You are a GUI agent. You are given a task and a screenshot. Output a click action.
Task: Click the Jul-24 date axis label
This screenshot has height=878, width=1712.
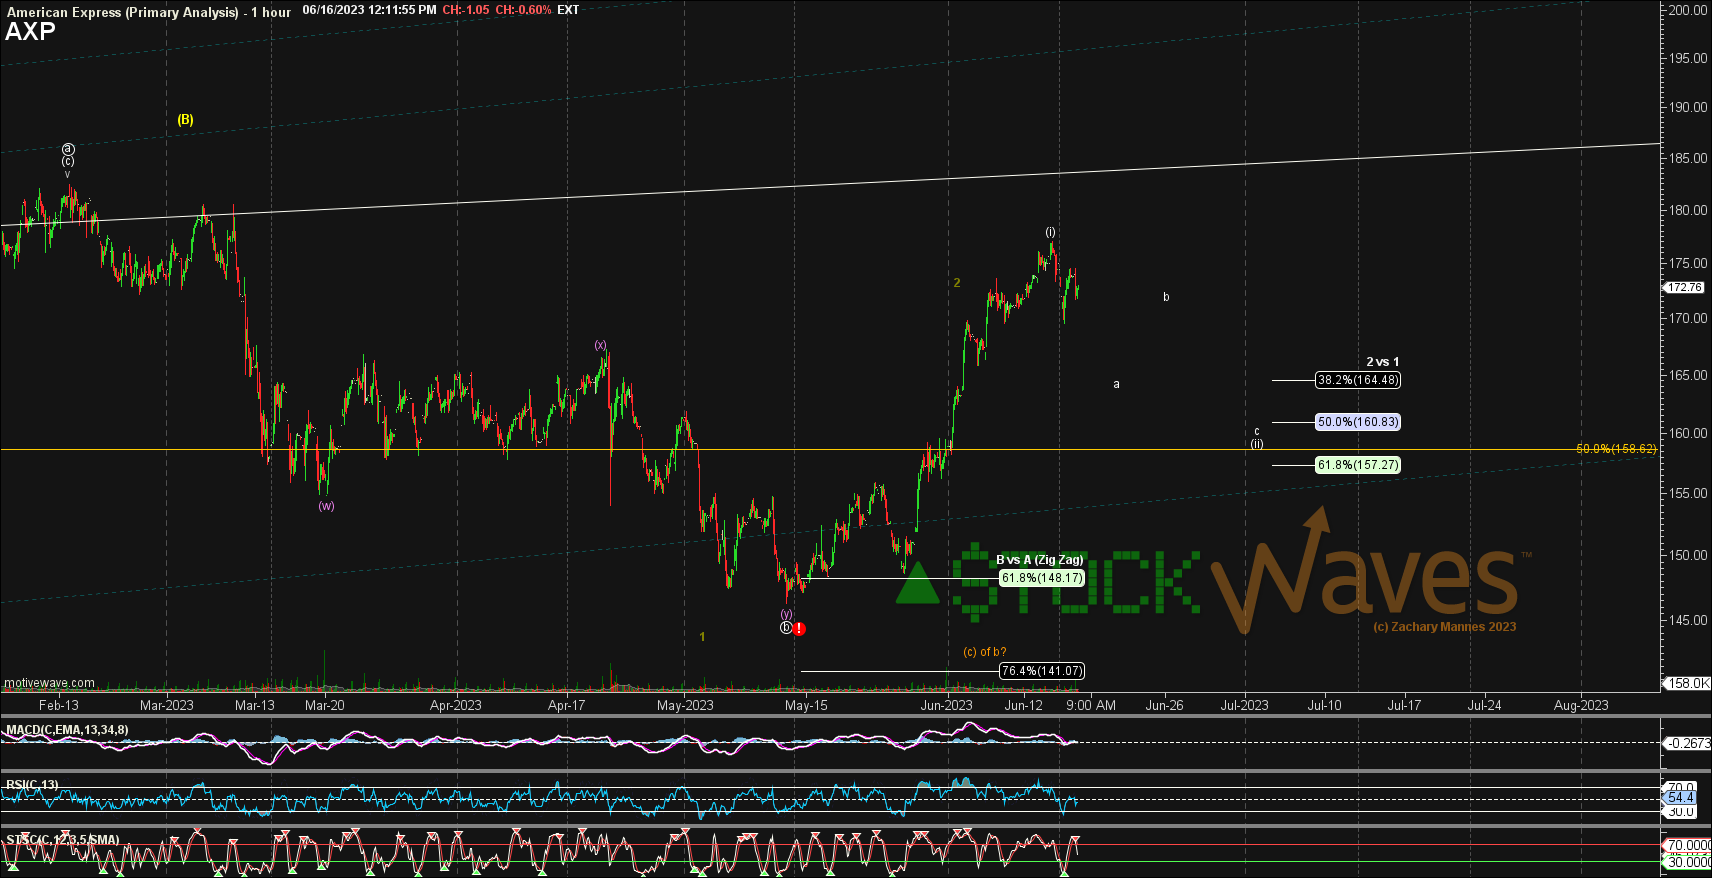point(1484,705)
